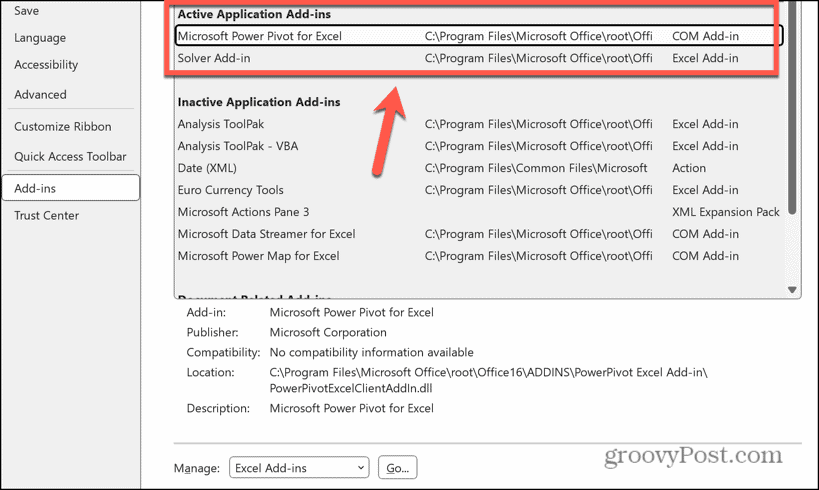Open the Customize Ribbon category
Screen dimensions: 819x490
[x=63, y=126]
